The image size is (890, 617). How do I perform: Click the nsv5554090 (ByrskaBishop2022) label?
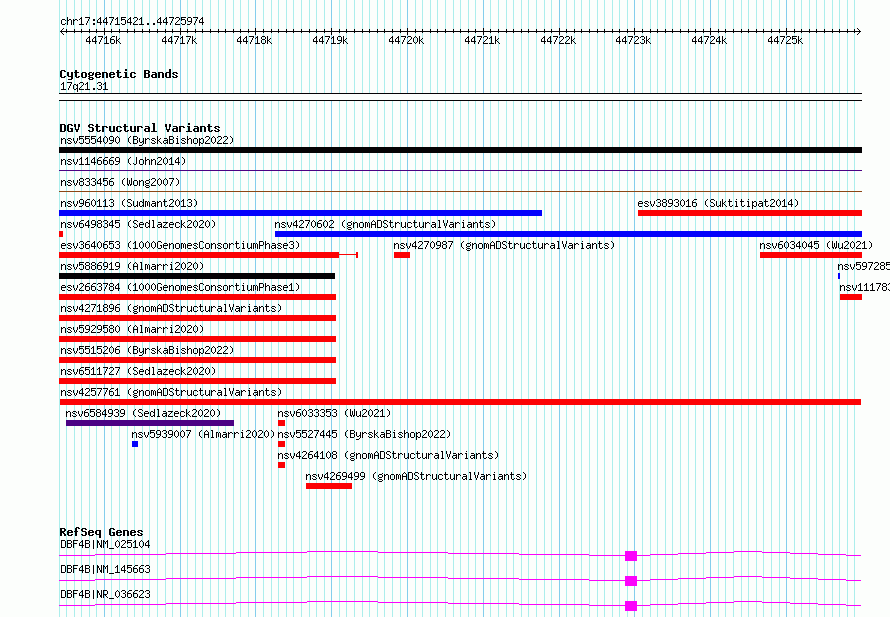pyautogui.click(x=147, y=140)
